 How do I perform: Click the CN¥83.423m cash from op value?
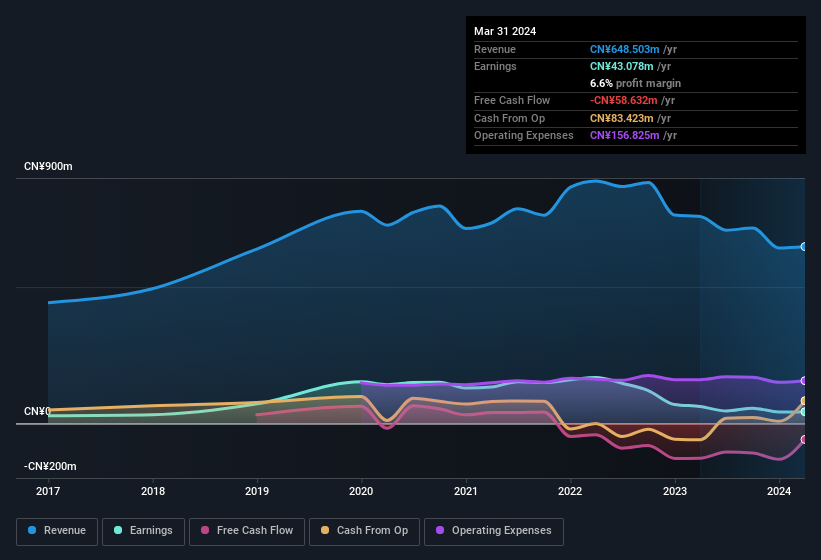coord(622,118)
